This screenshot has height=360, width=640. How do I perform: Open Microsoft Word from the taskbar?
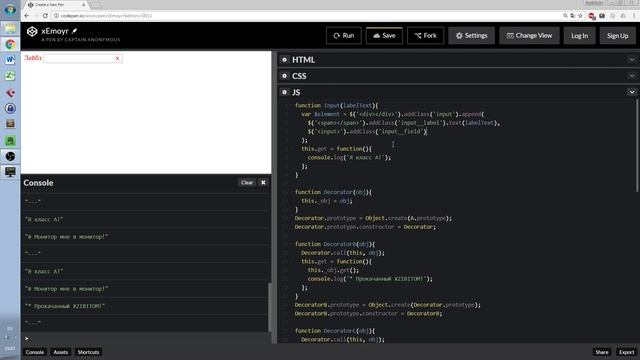point(10,60)
